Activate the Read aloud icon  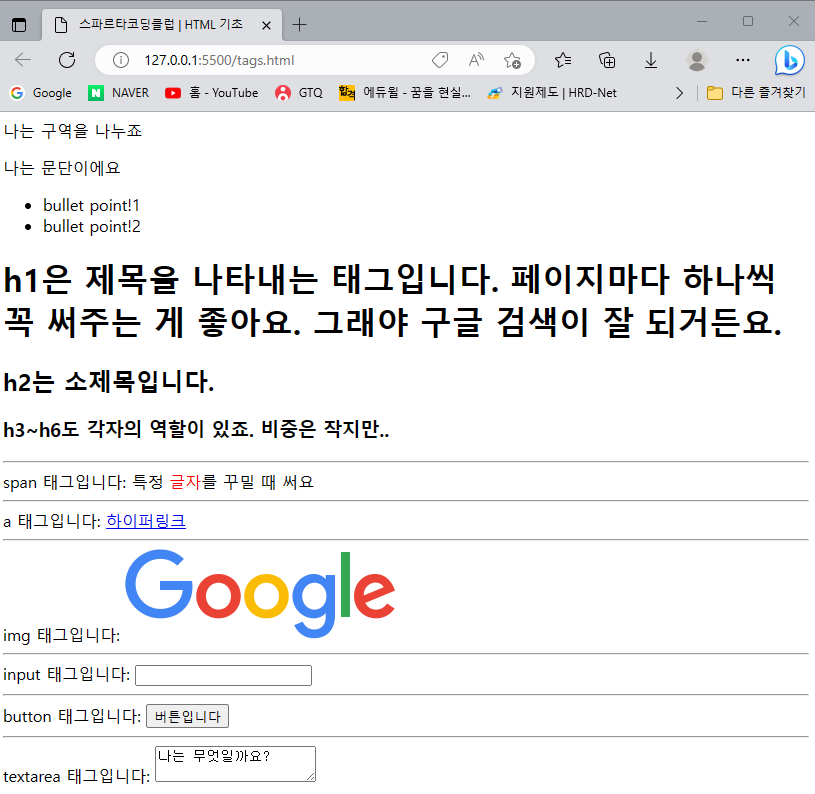(x=476, y=60)
